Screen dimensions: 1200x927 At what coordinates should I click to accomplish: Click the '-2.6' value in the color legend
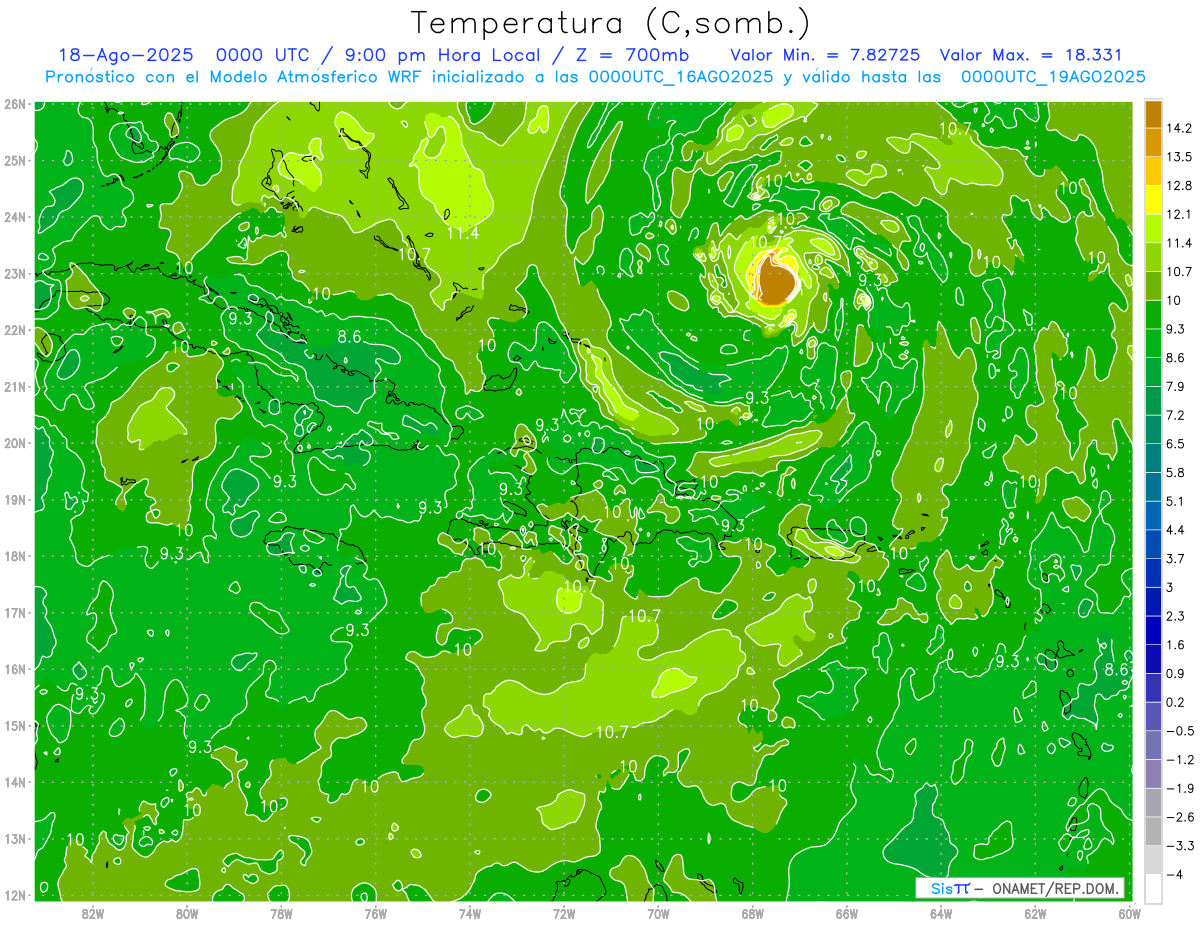[1181, 817]
